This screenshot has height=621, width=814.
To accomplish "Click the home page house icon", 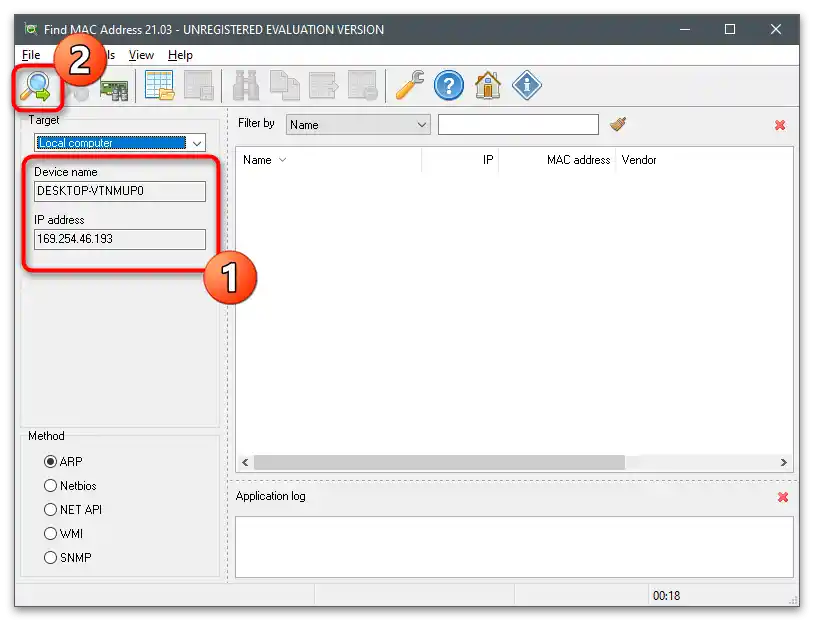I will [x=487, y=86].
